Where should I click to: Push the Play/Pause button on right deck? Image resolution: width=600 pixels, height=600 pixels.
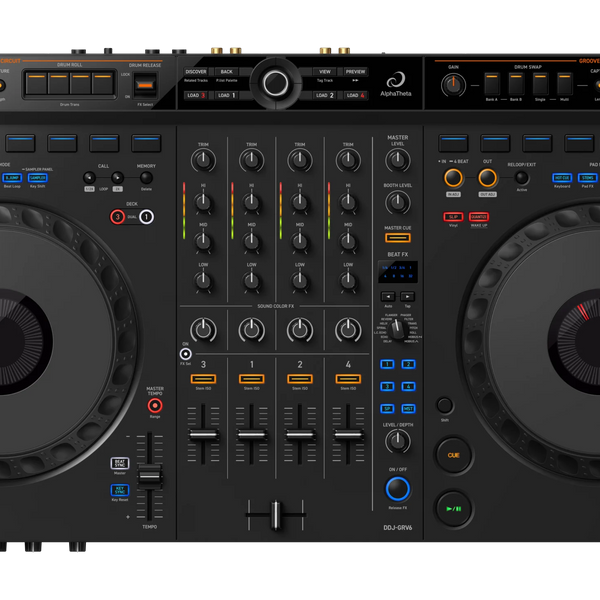tap(454, 509)
